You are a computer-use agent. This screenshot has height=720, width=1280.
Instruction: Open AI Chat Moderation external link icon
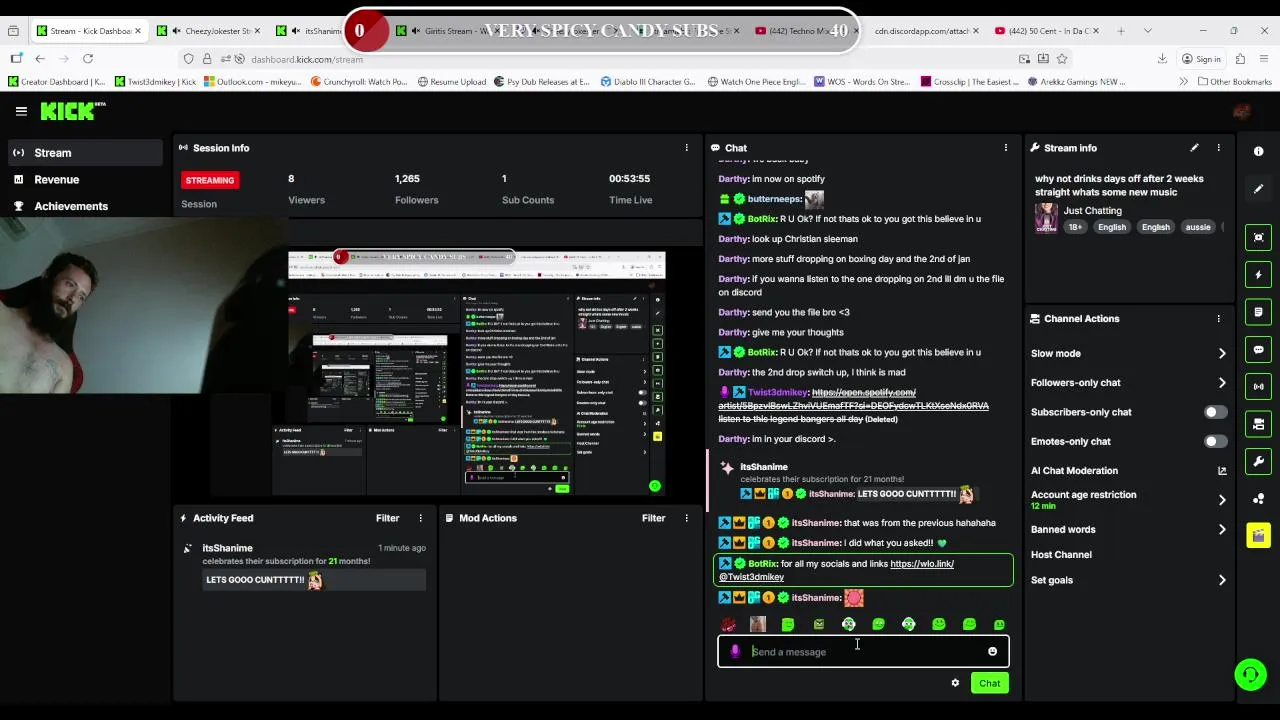(1222, 471)
